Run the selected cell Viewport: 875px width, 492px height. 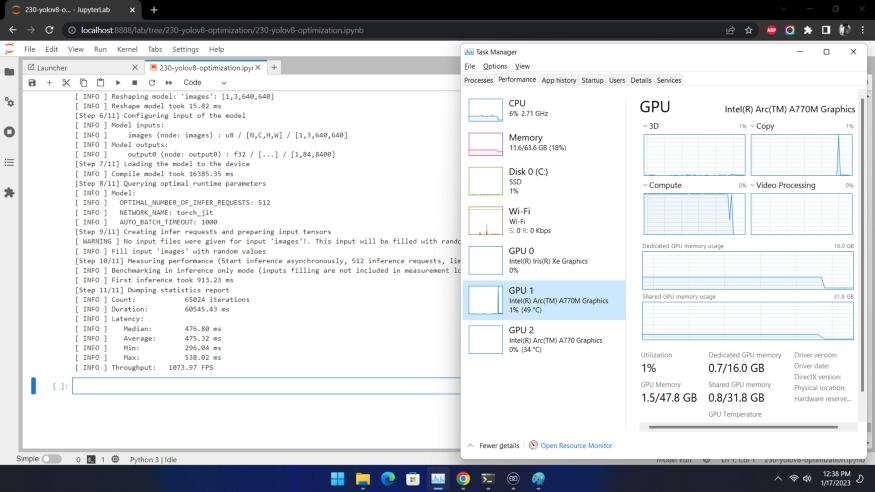[118, 82]
